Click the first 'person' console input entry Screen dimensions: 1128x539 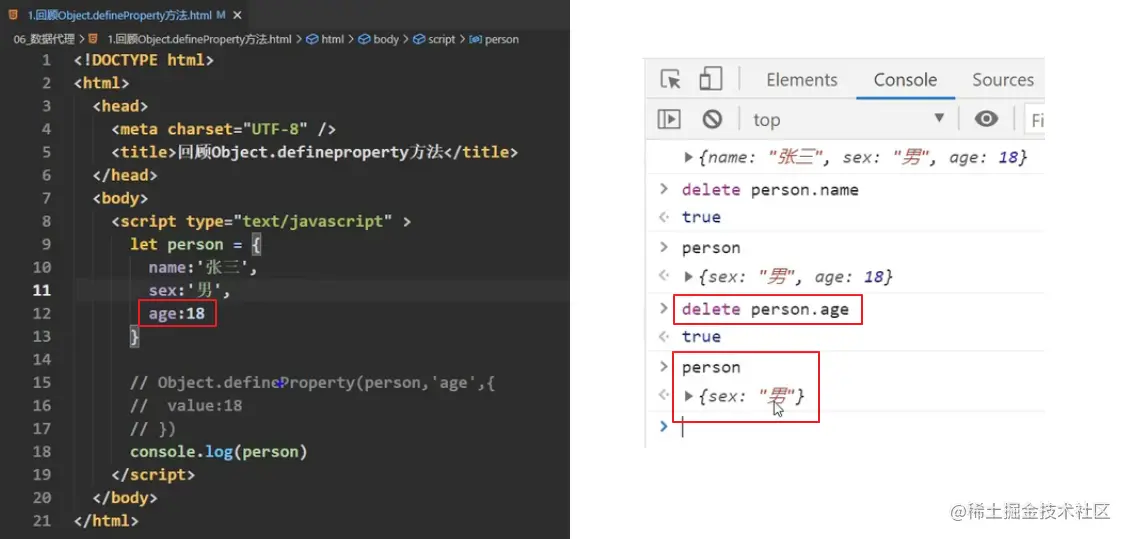pyautogui.click(x=711, y=248)
